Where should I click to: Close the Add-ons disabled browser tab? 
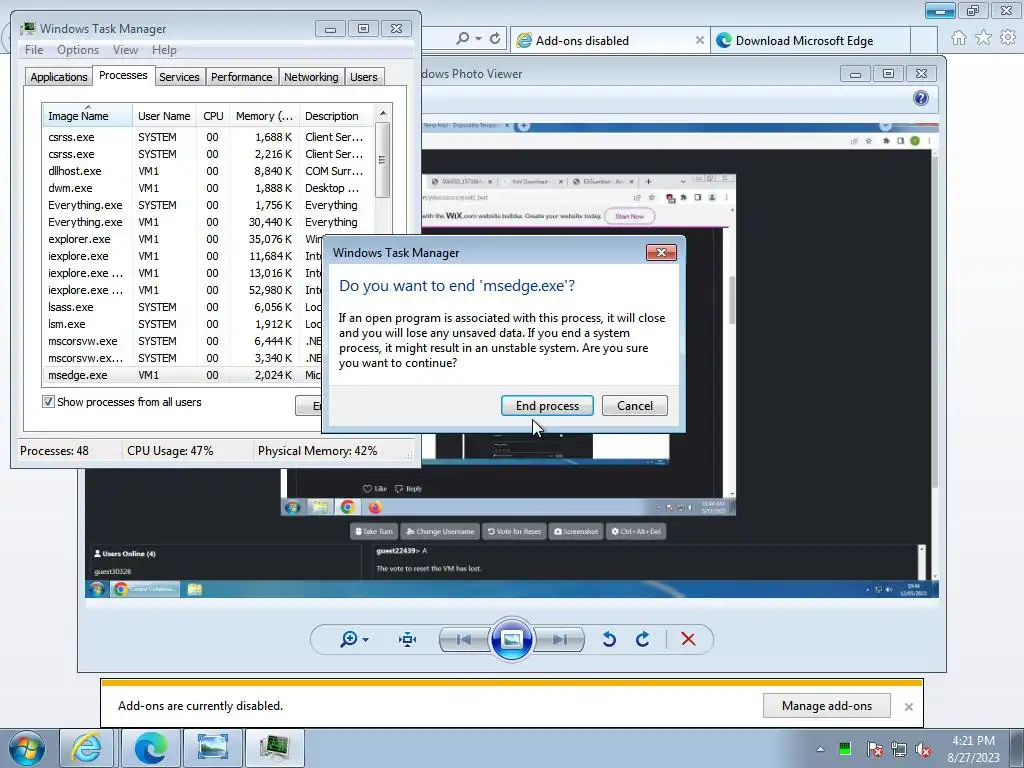point(699,40)
